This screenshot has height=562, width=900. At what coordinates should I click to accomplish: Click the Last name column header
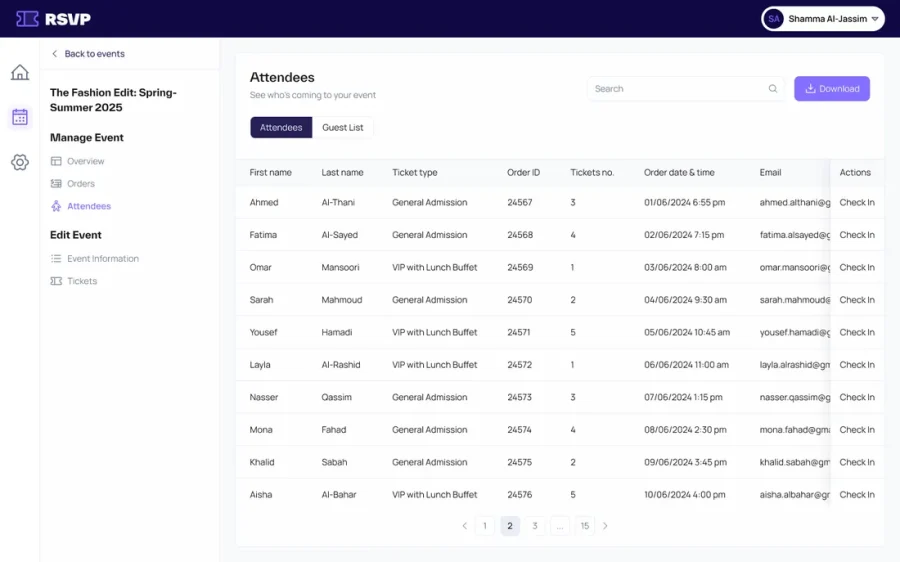tap(342, 172)
